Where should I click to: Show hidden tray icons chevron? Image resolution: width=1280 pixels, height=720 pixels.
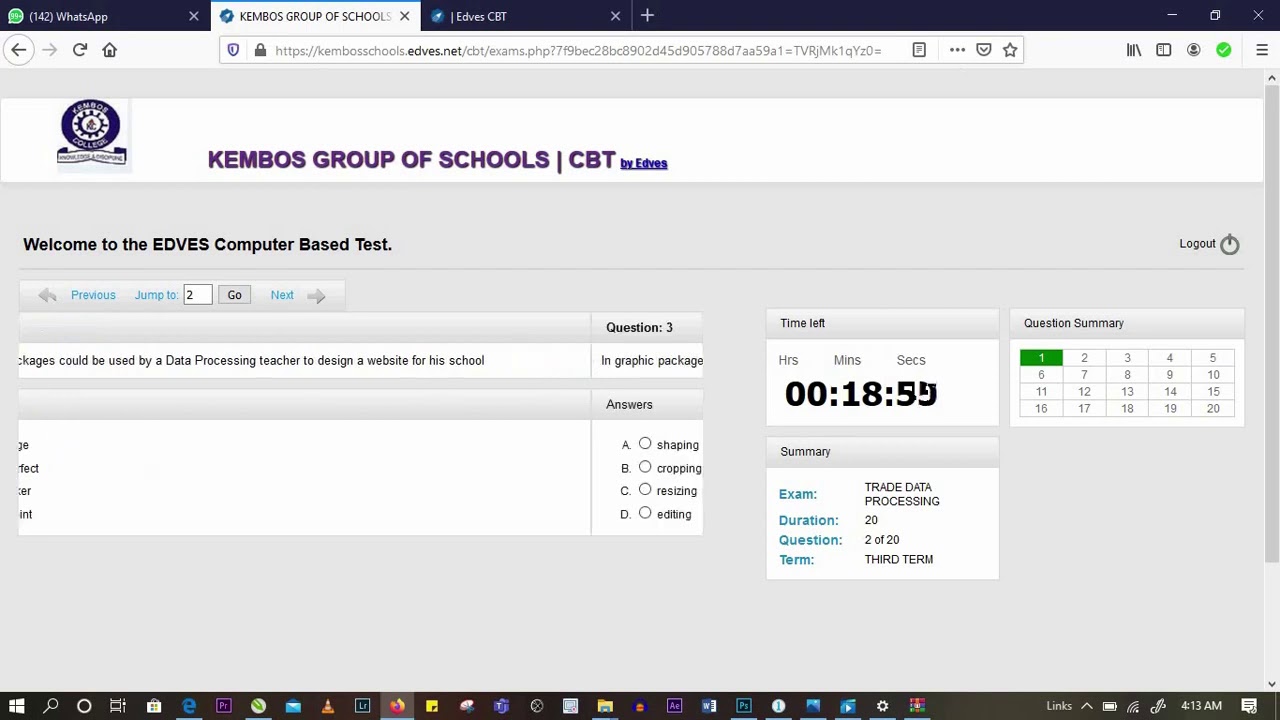pyautogui.click(x=1086, y=706)
